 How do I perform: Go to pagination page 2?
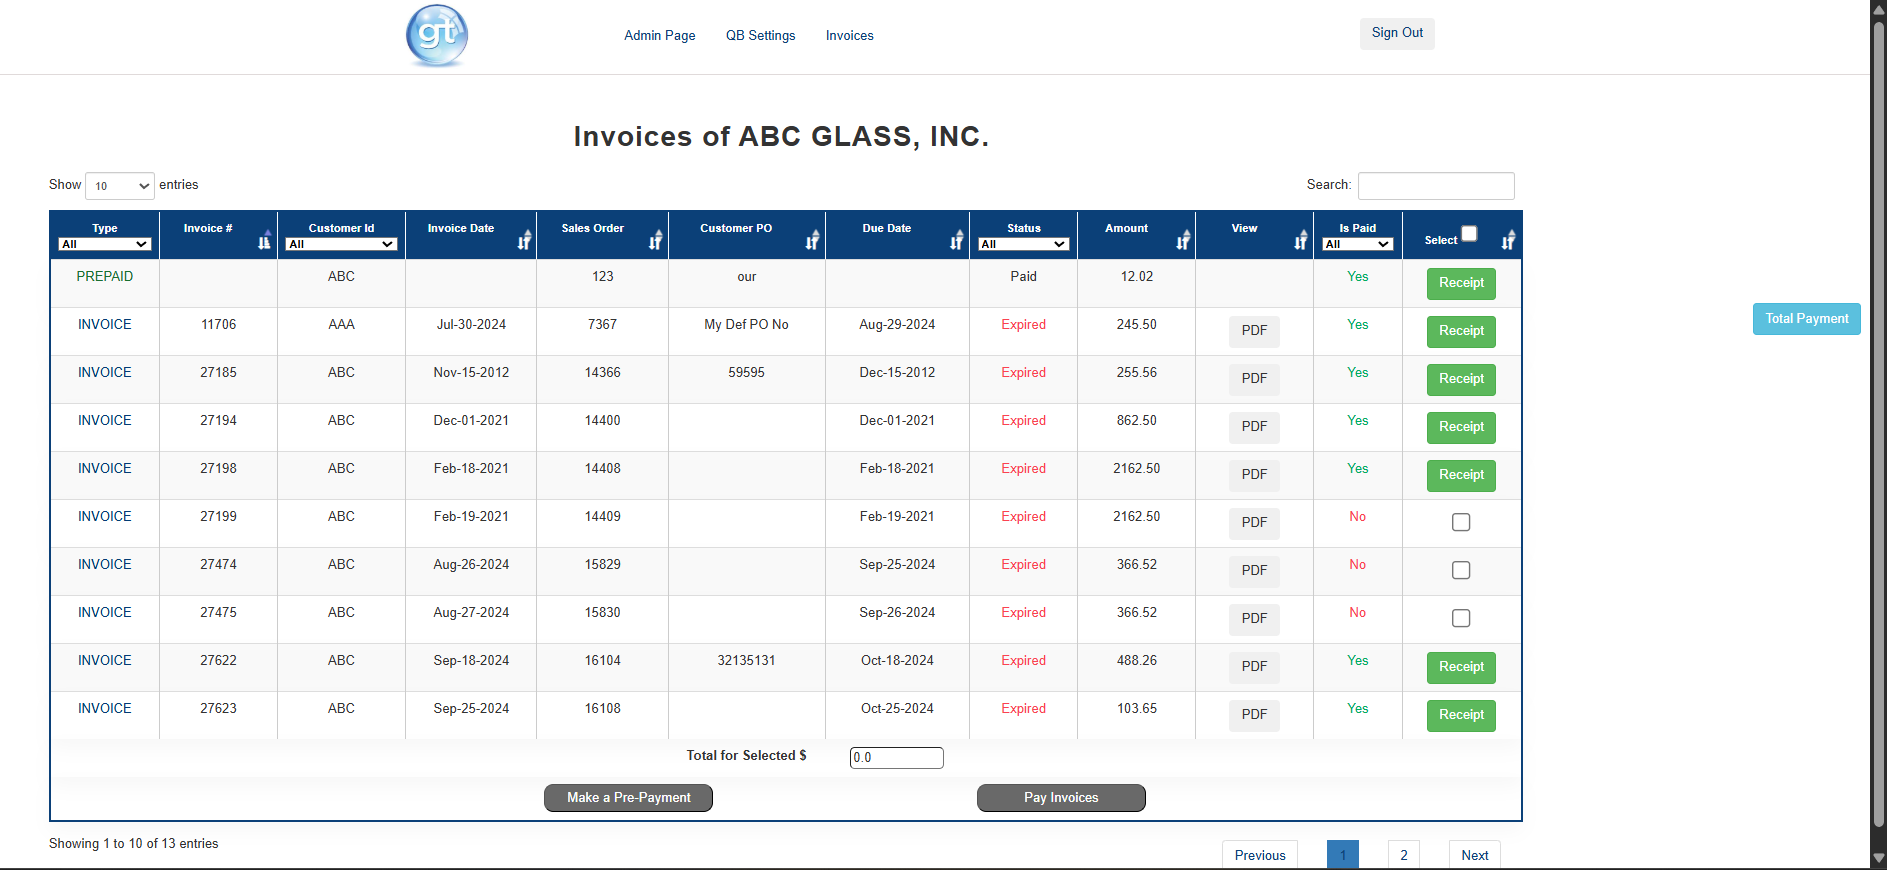[1404, 855]
